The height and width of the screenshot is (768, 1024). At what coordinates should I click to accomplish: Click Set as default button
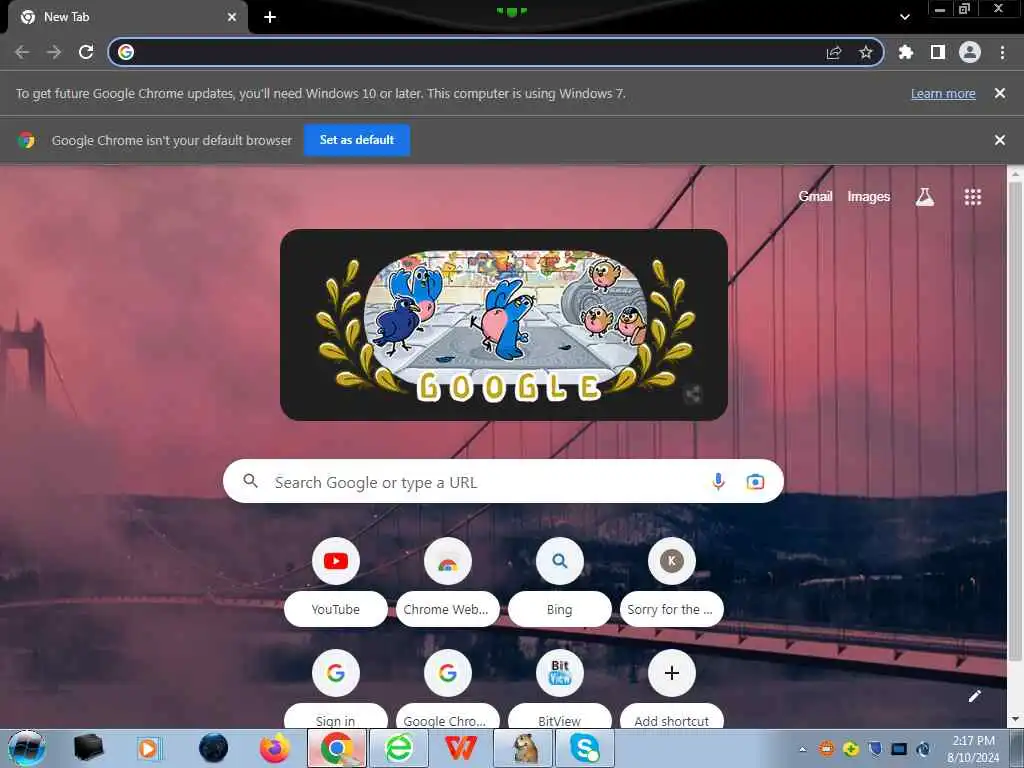pyautogui.click(x=357, y=140)
